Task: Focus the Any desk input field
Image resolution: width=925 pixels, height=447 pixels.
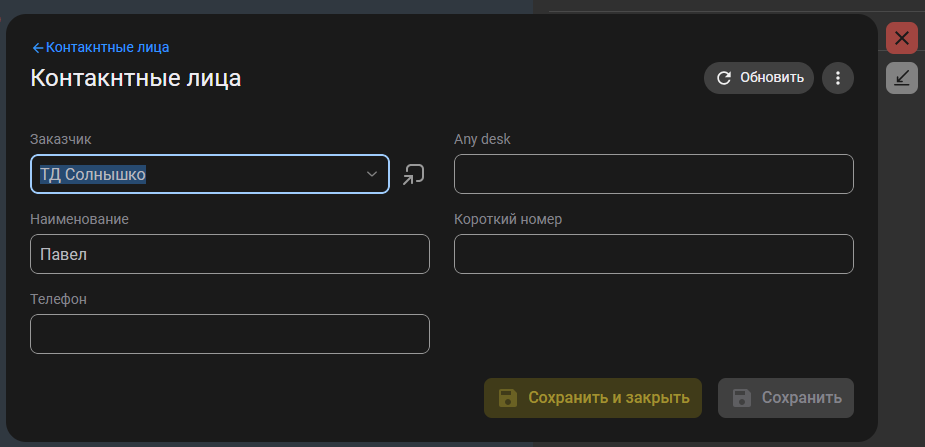Action: coord(653,174)
